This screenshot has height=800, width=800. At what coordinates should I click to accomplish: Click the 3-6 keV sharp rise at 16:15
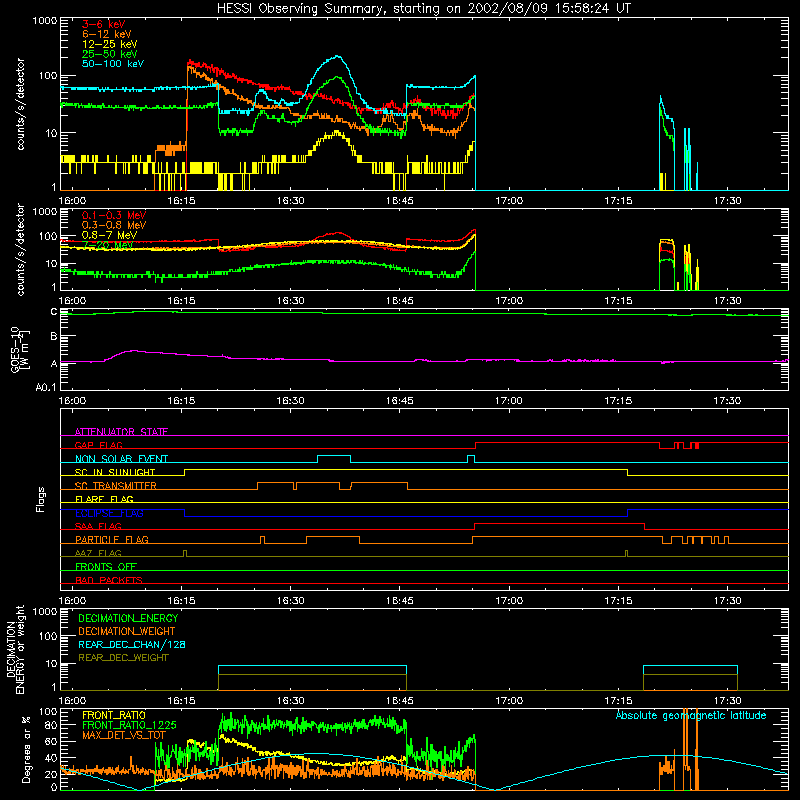coord(187,125)
